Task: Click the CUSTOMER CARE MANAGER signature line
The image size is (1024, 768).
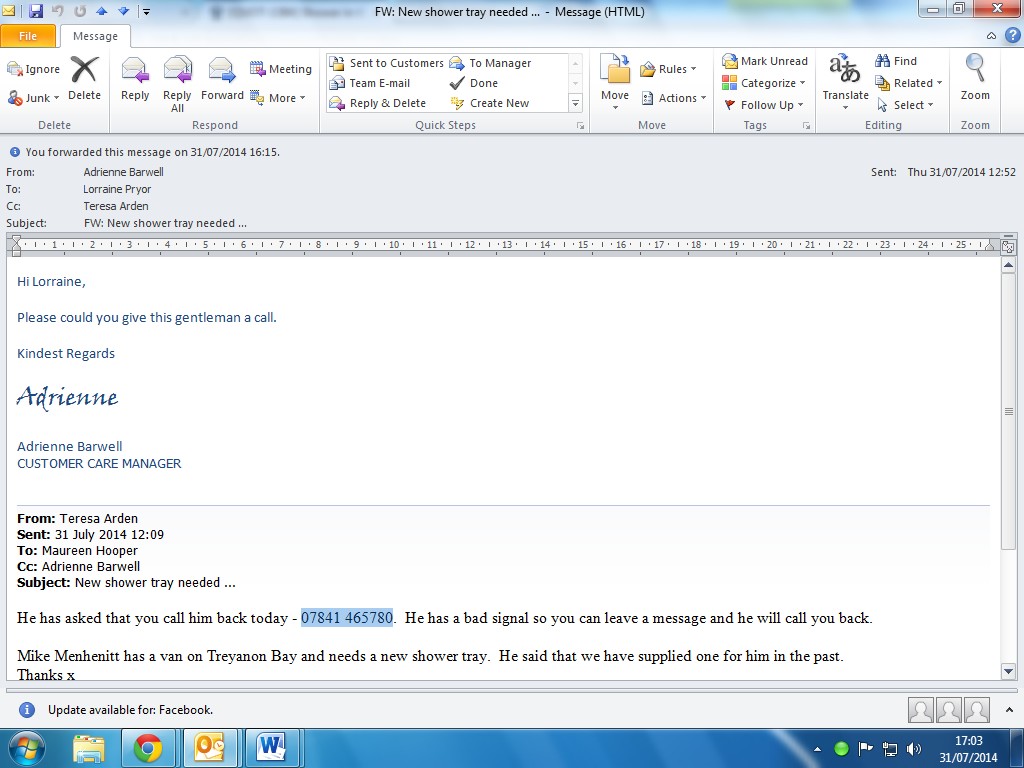Action: (x=99, y=464)
